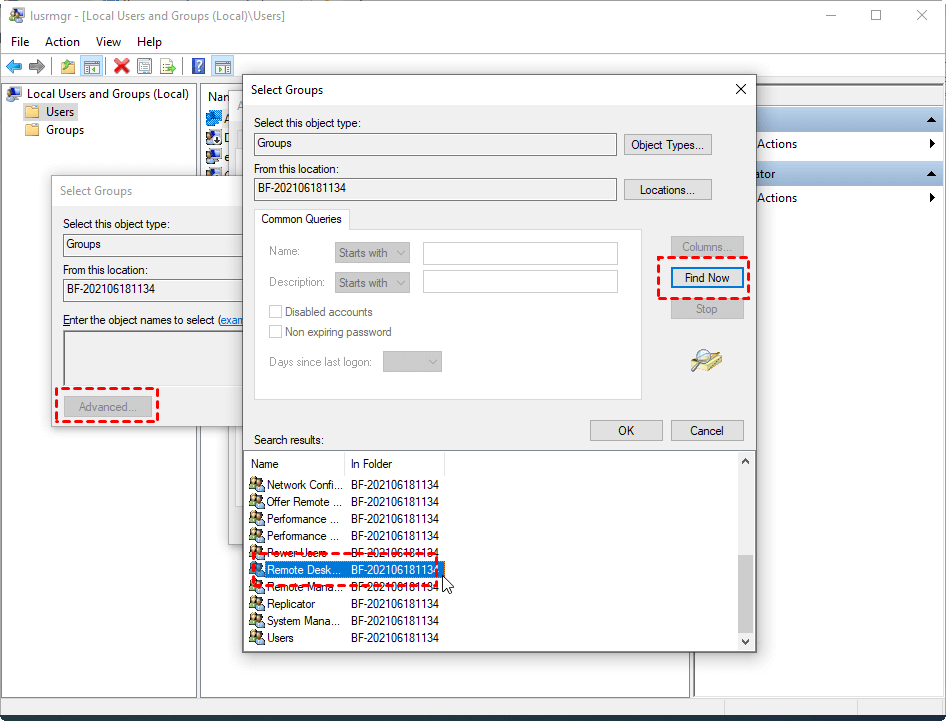
Task: Click the Up one level folder icon
Action: pos(67,67)
